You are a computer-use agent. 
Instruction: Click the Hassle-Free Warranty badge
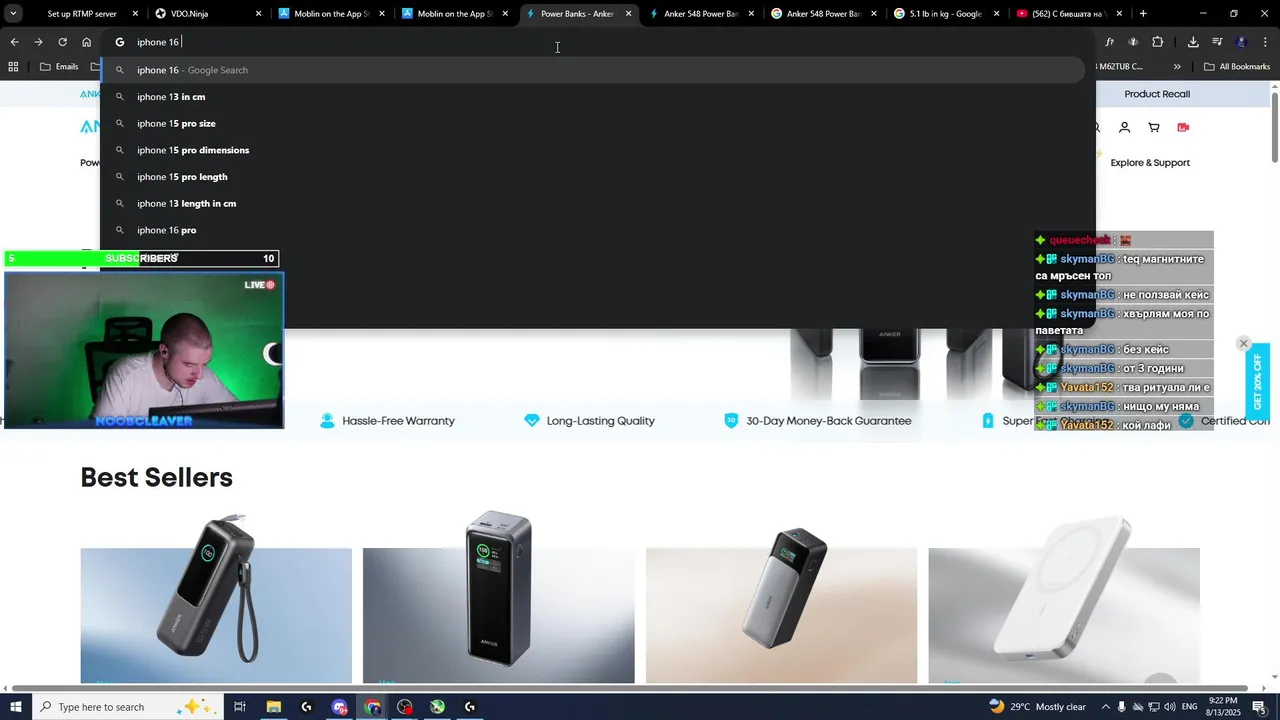click(387, 421)
